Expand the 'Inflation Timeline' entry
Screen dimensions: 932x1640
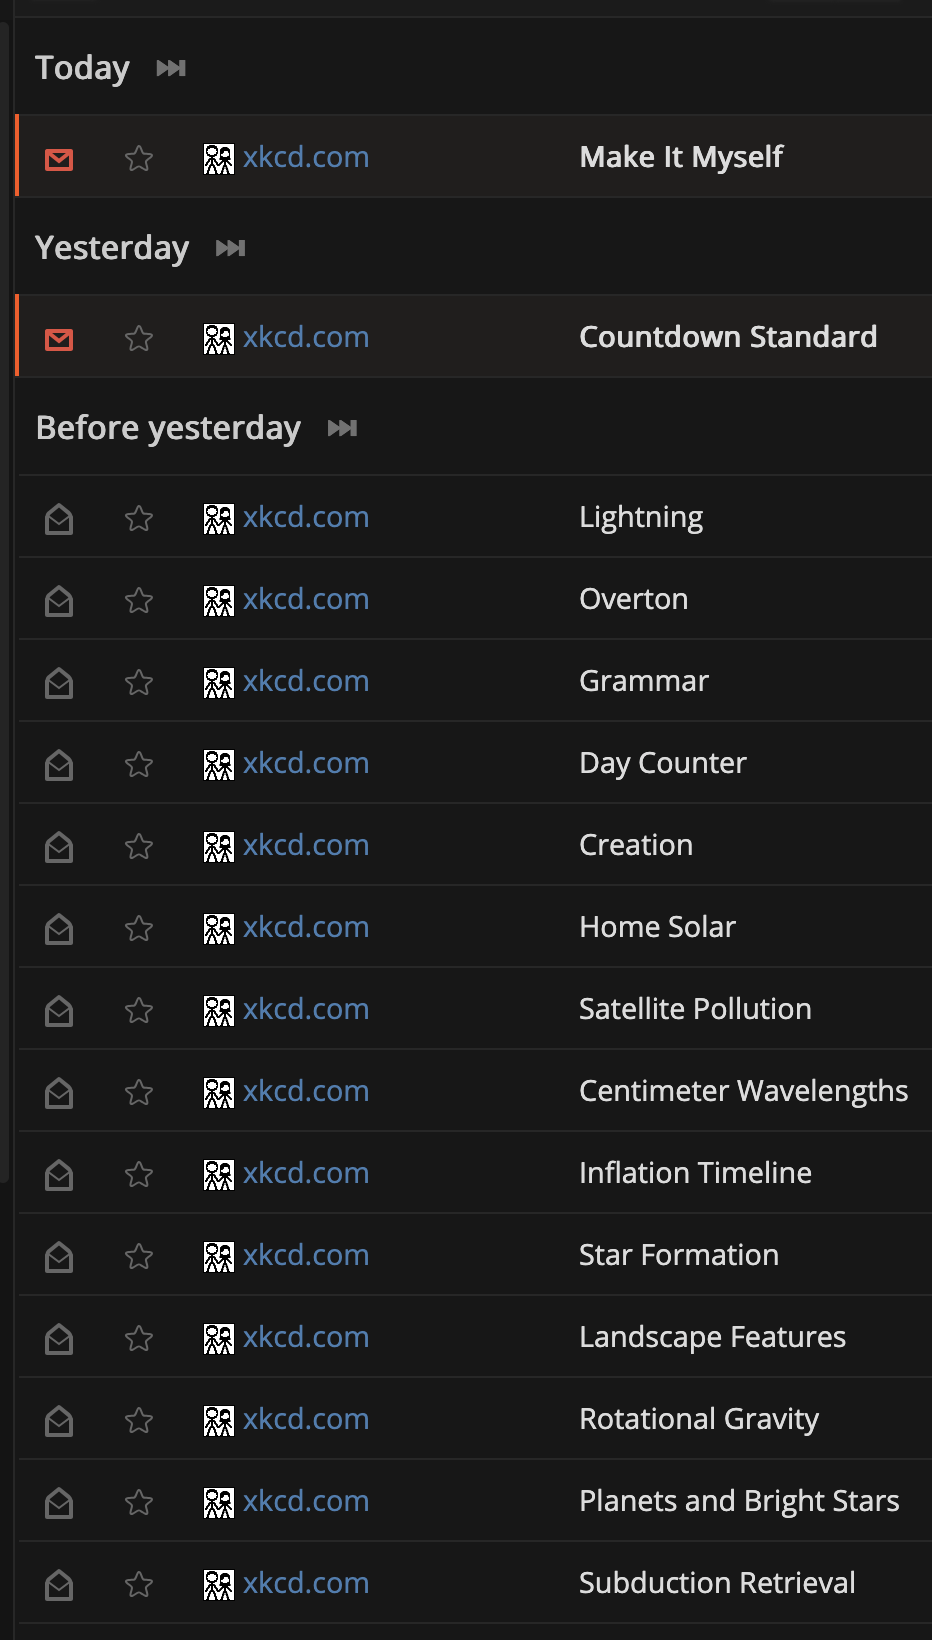pos(695,1173)
